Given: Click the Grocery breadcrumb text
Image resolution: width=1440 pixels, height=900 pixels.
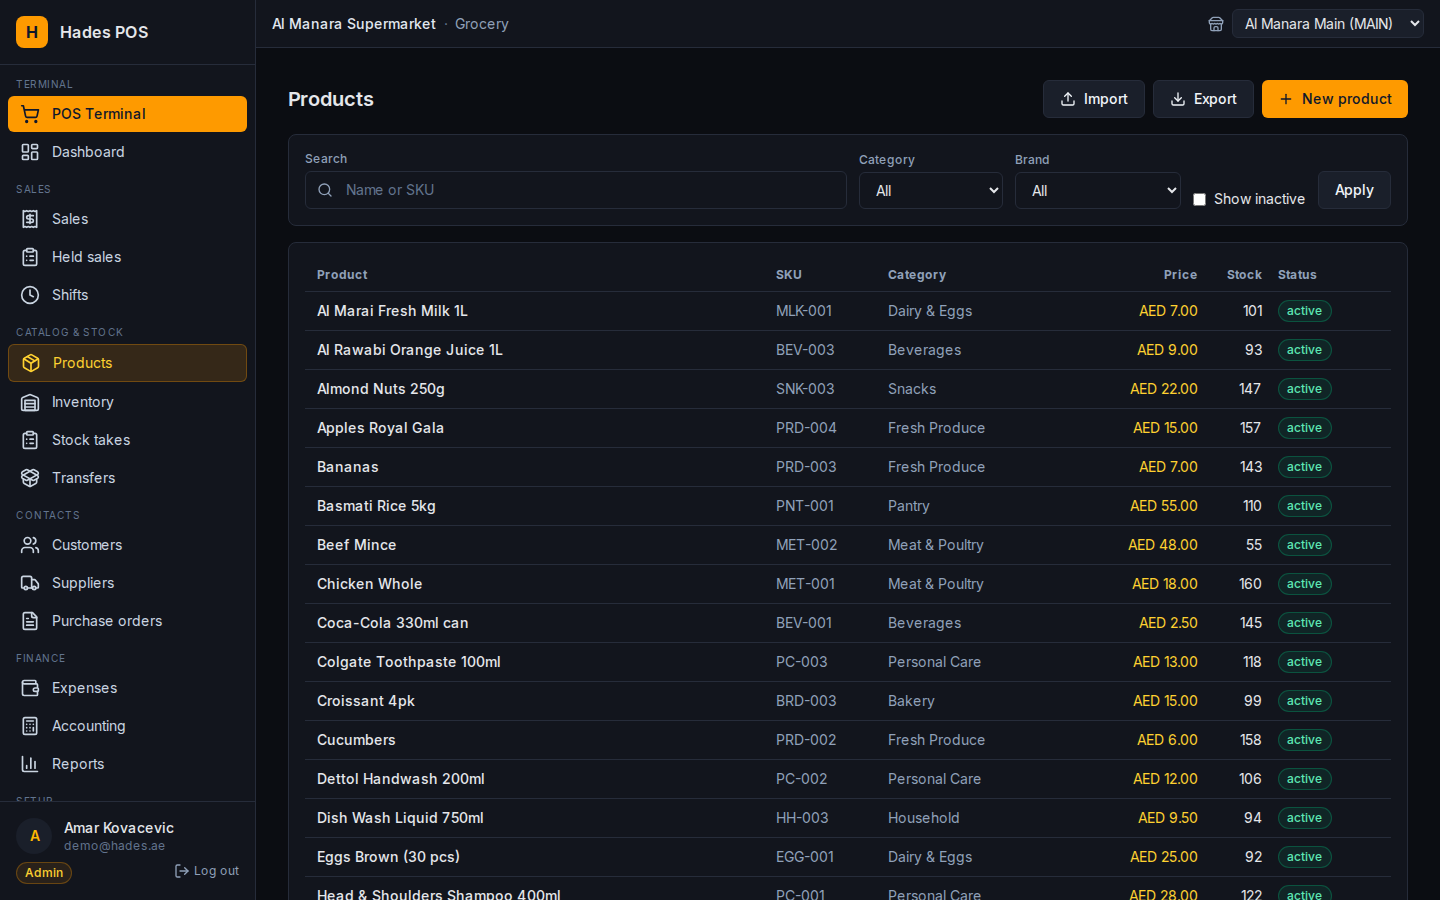Looking at the screenshot, I should (482, 24).
